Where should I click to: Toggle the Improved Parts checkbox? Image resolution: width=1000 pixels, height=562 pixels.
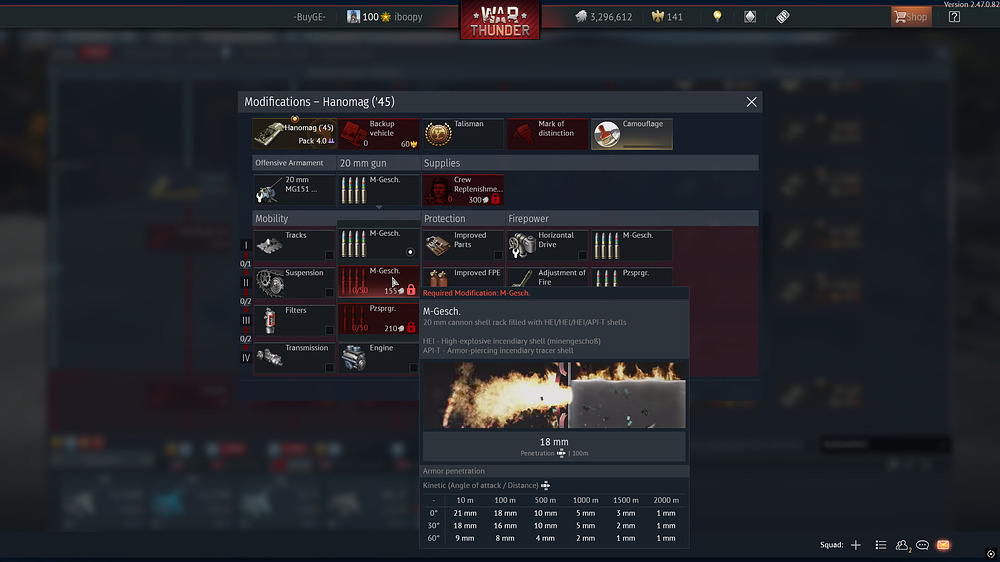pyautogui.click(x=497, y=255)
